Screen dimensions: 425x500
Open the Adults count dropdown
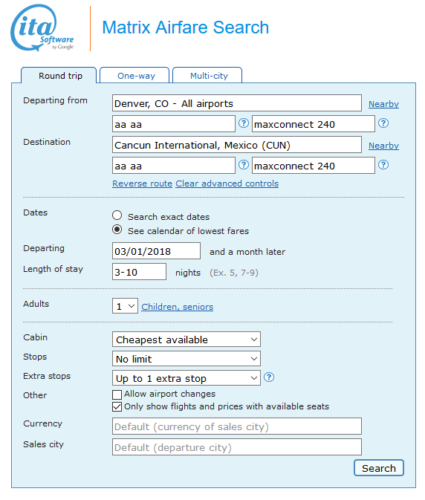click(x=125, y=306)
